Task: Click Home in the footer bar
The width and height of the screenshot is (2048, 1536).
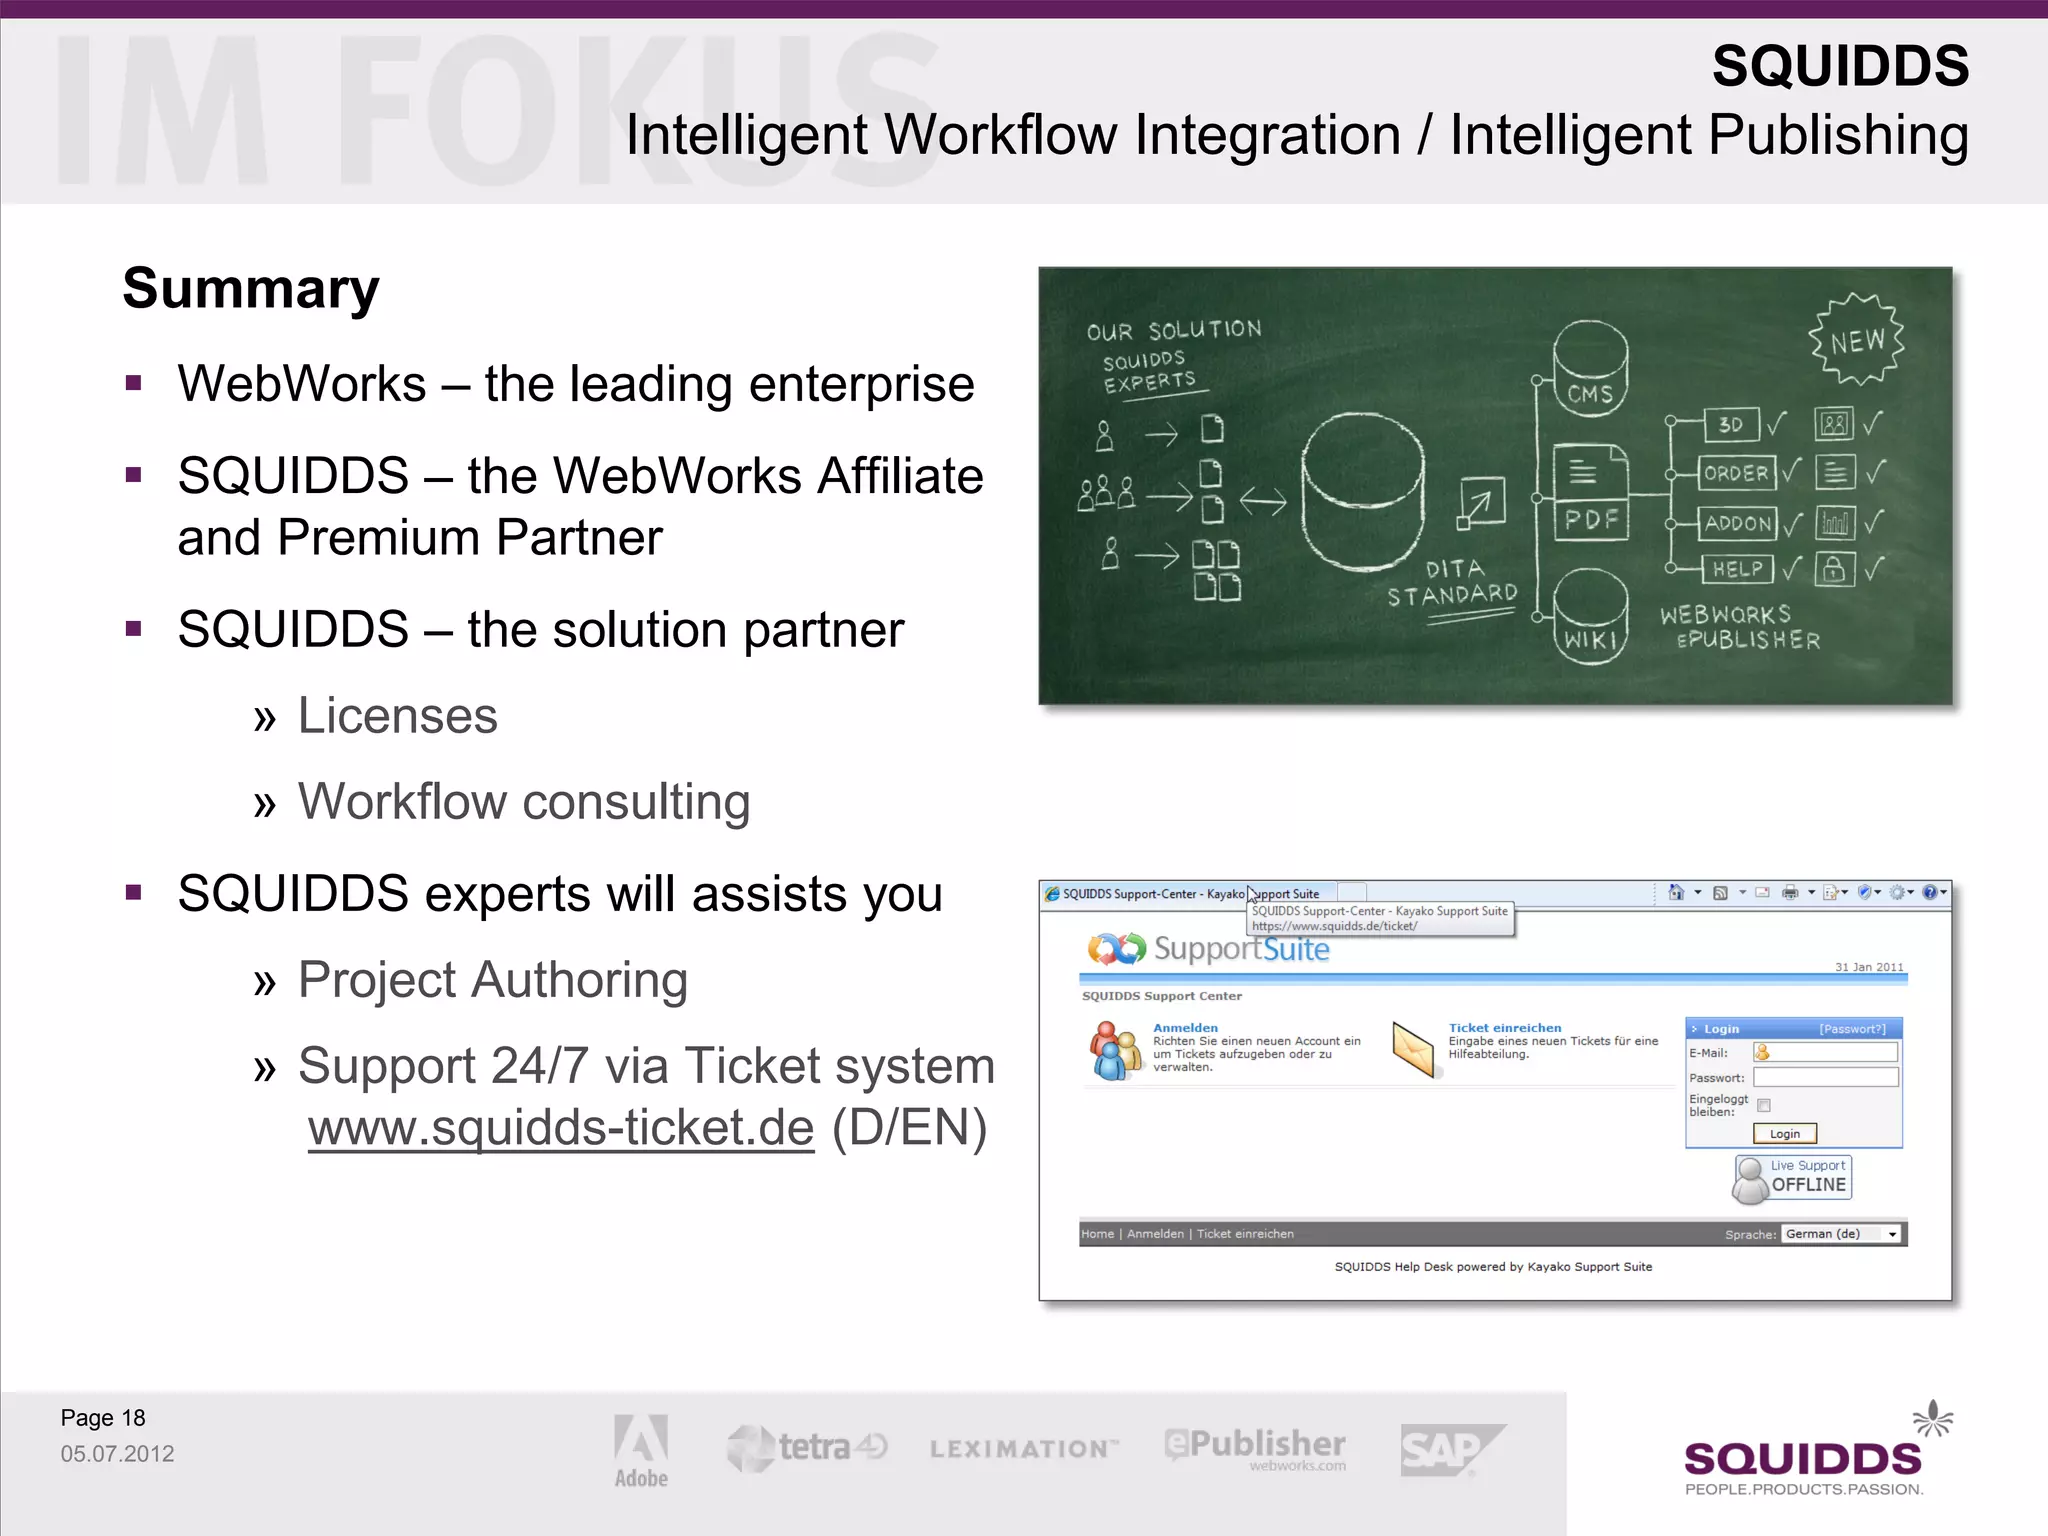Action: 1097,1234
